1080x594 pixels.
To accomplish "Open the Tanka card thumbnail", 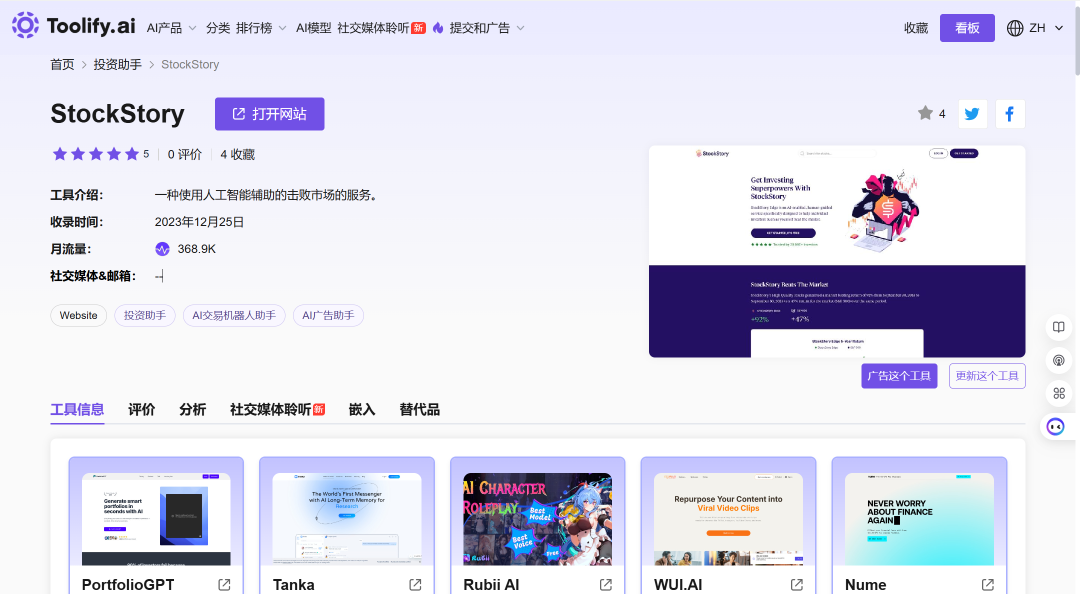I will pyautogui.click(x=347, y=519).
